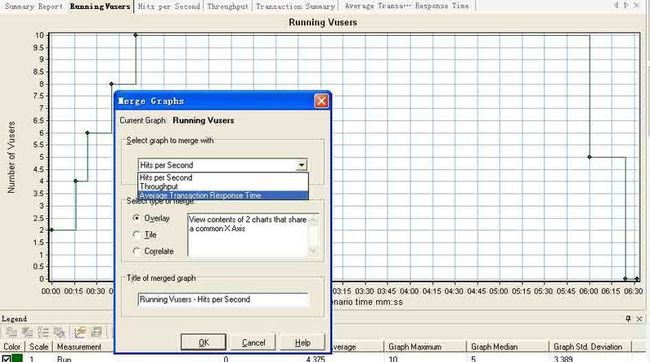The image size is (650, 362).
Task: Sort Legend by the Scale column header
Action: pos(39,347)
